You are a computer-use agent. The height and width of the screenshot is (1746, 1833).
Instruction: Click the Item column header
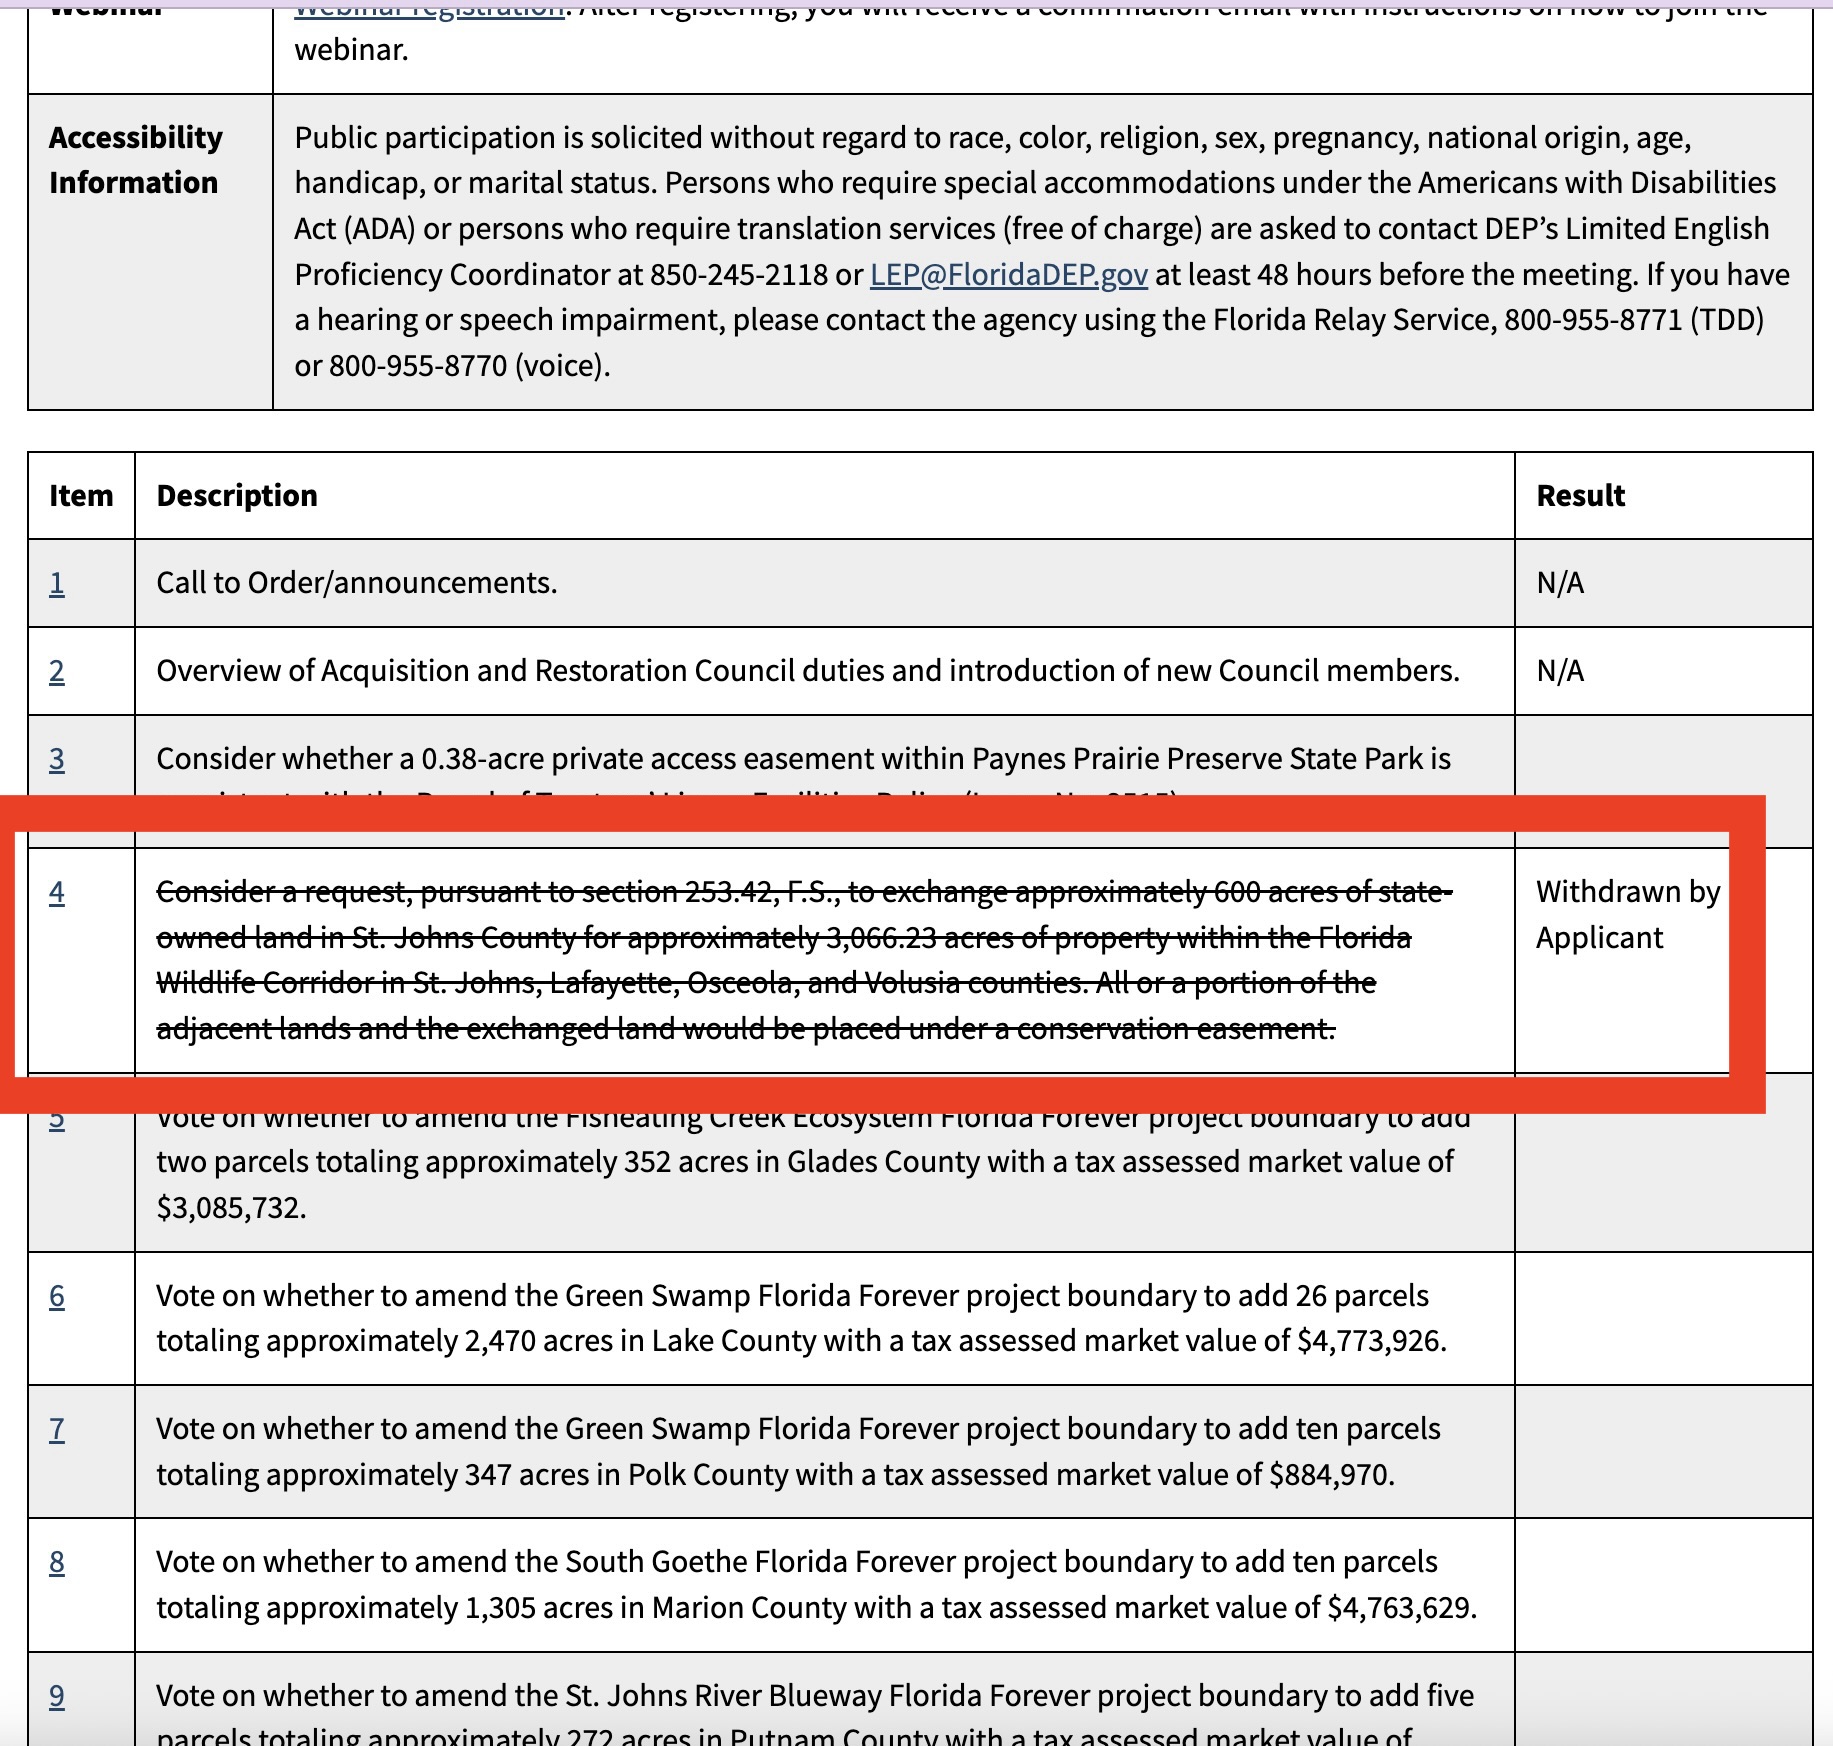click(81, 496)
